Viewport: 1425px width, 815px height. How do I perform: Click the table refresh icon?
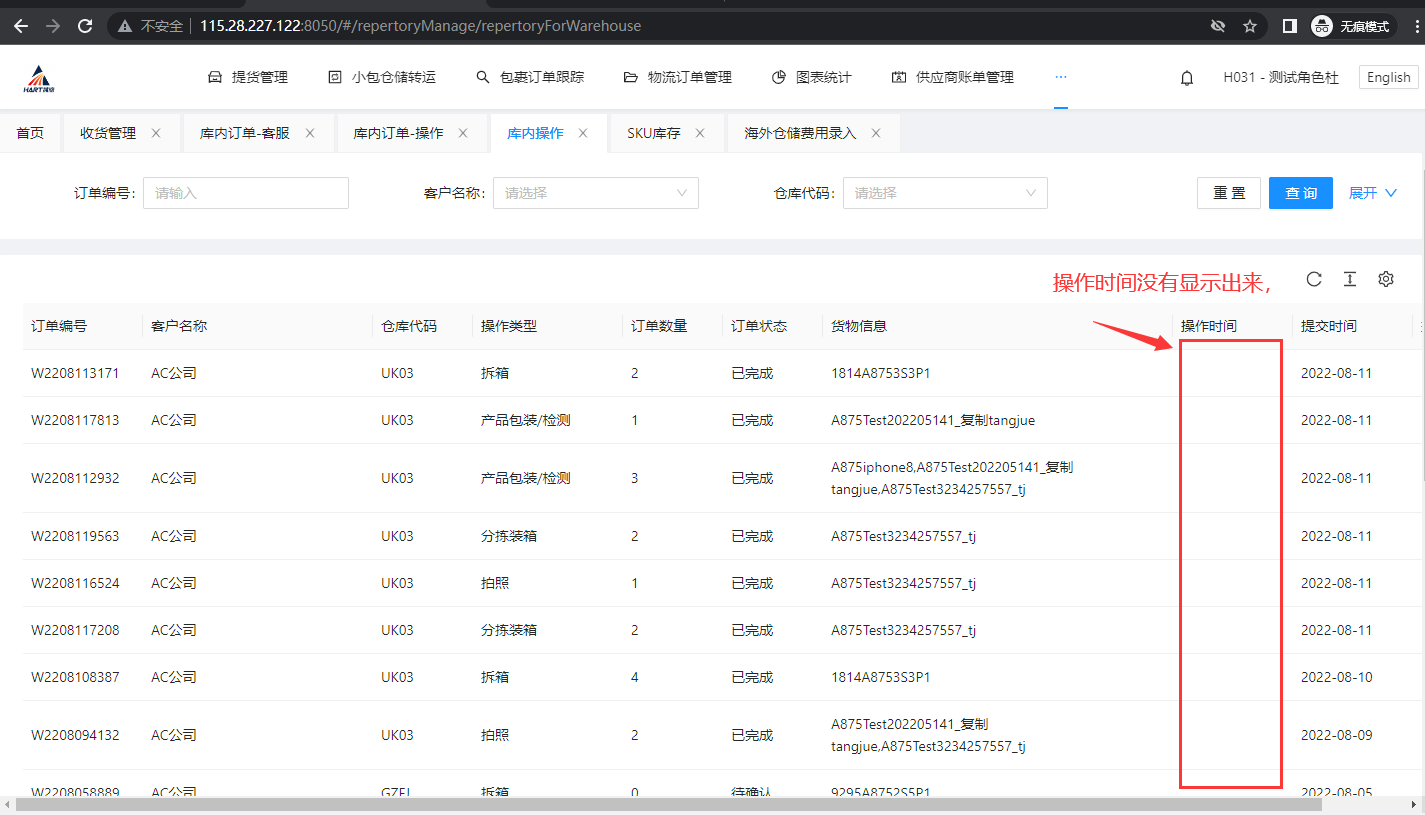(x=1314, y=280)
